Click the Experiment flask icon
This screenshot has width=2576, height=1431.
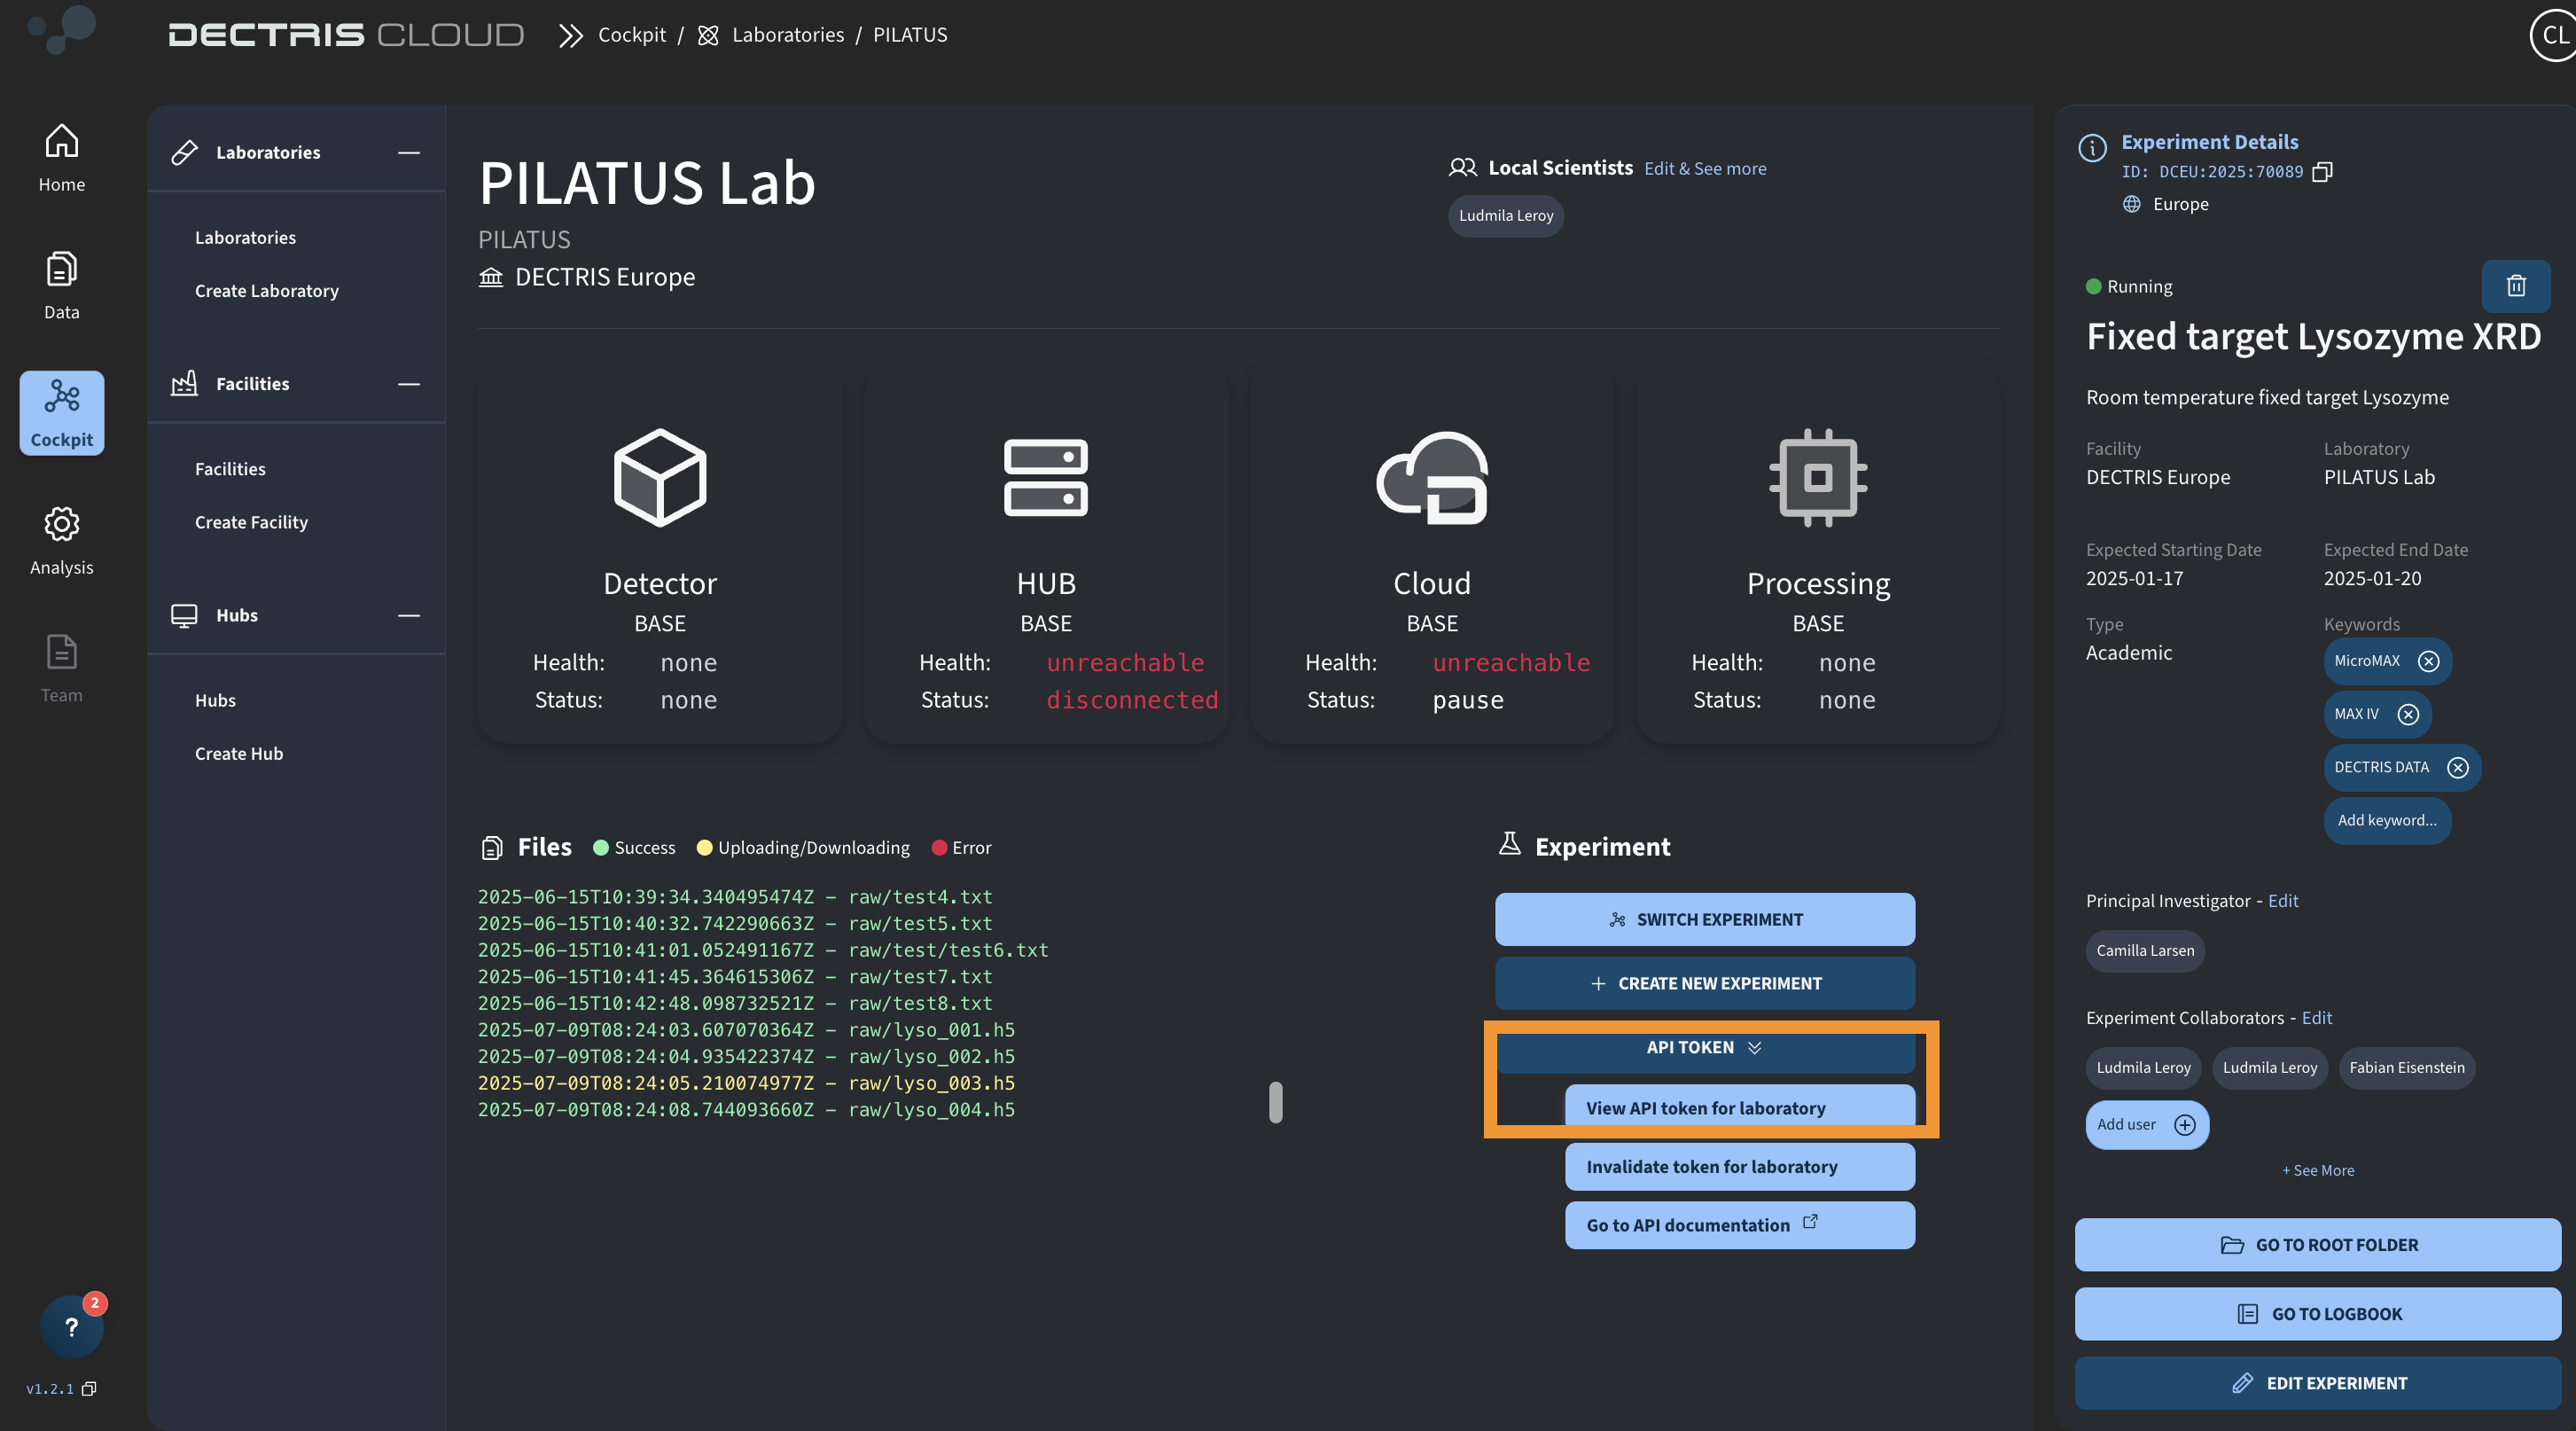pos(1509,845)
